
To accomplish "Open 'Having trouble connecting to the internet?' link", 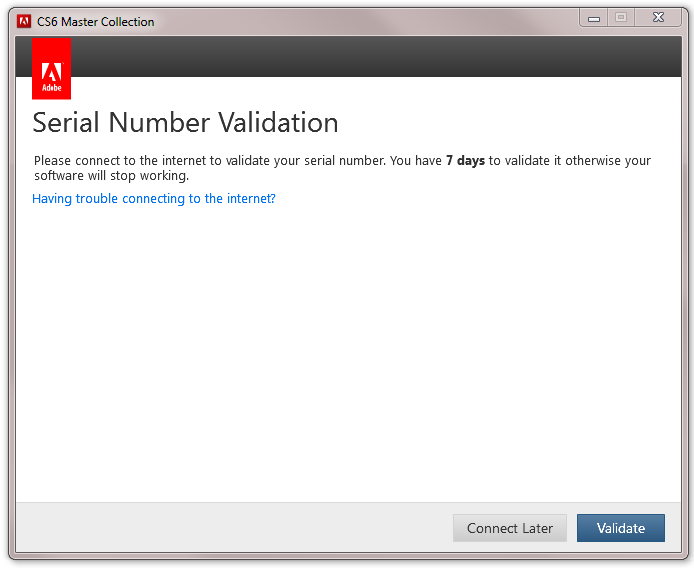I will 154,198.
